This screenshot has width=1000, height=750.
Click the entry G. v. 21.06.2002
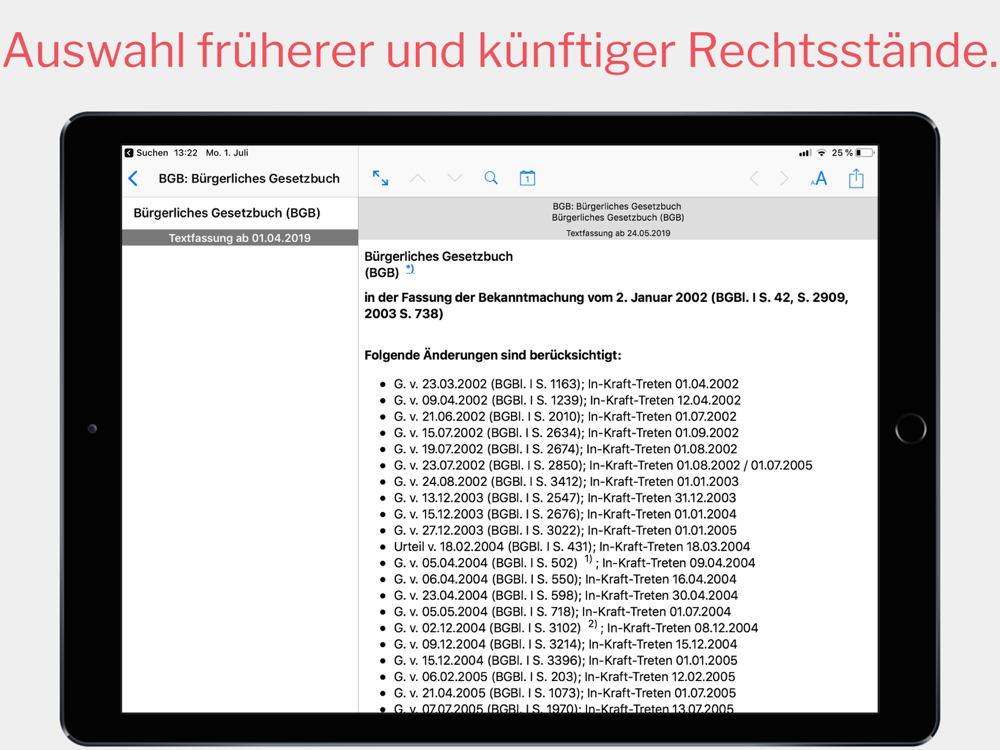tap(565, 416)
